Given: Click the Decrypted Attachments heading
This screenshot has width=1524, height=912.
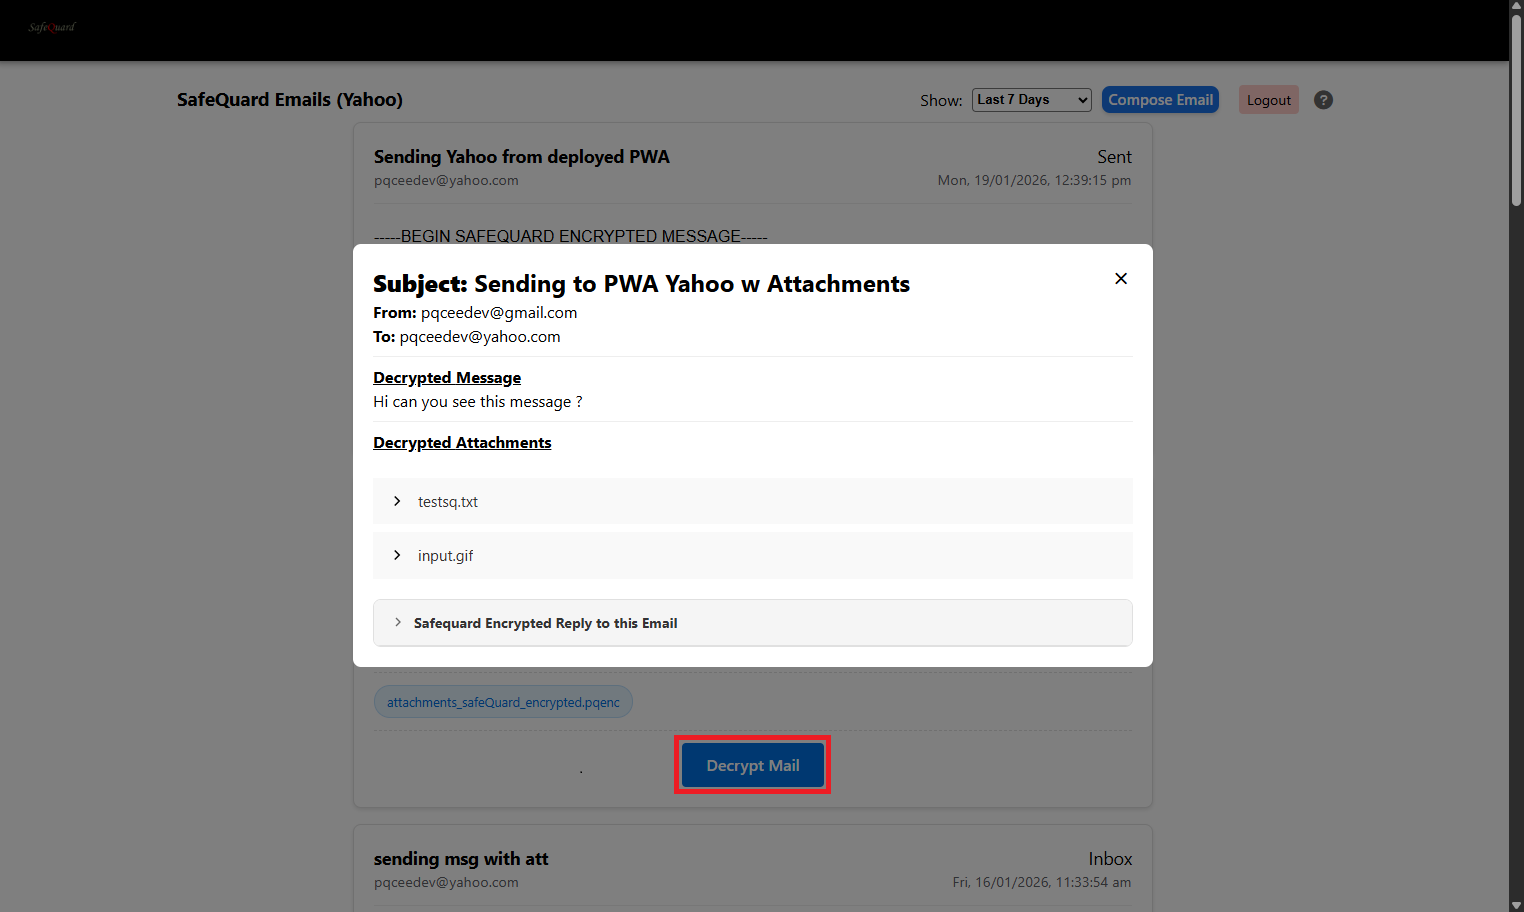Looking at the screenshot, I should tap(462, 443).
